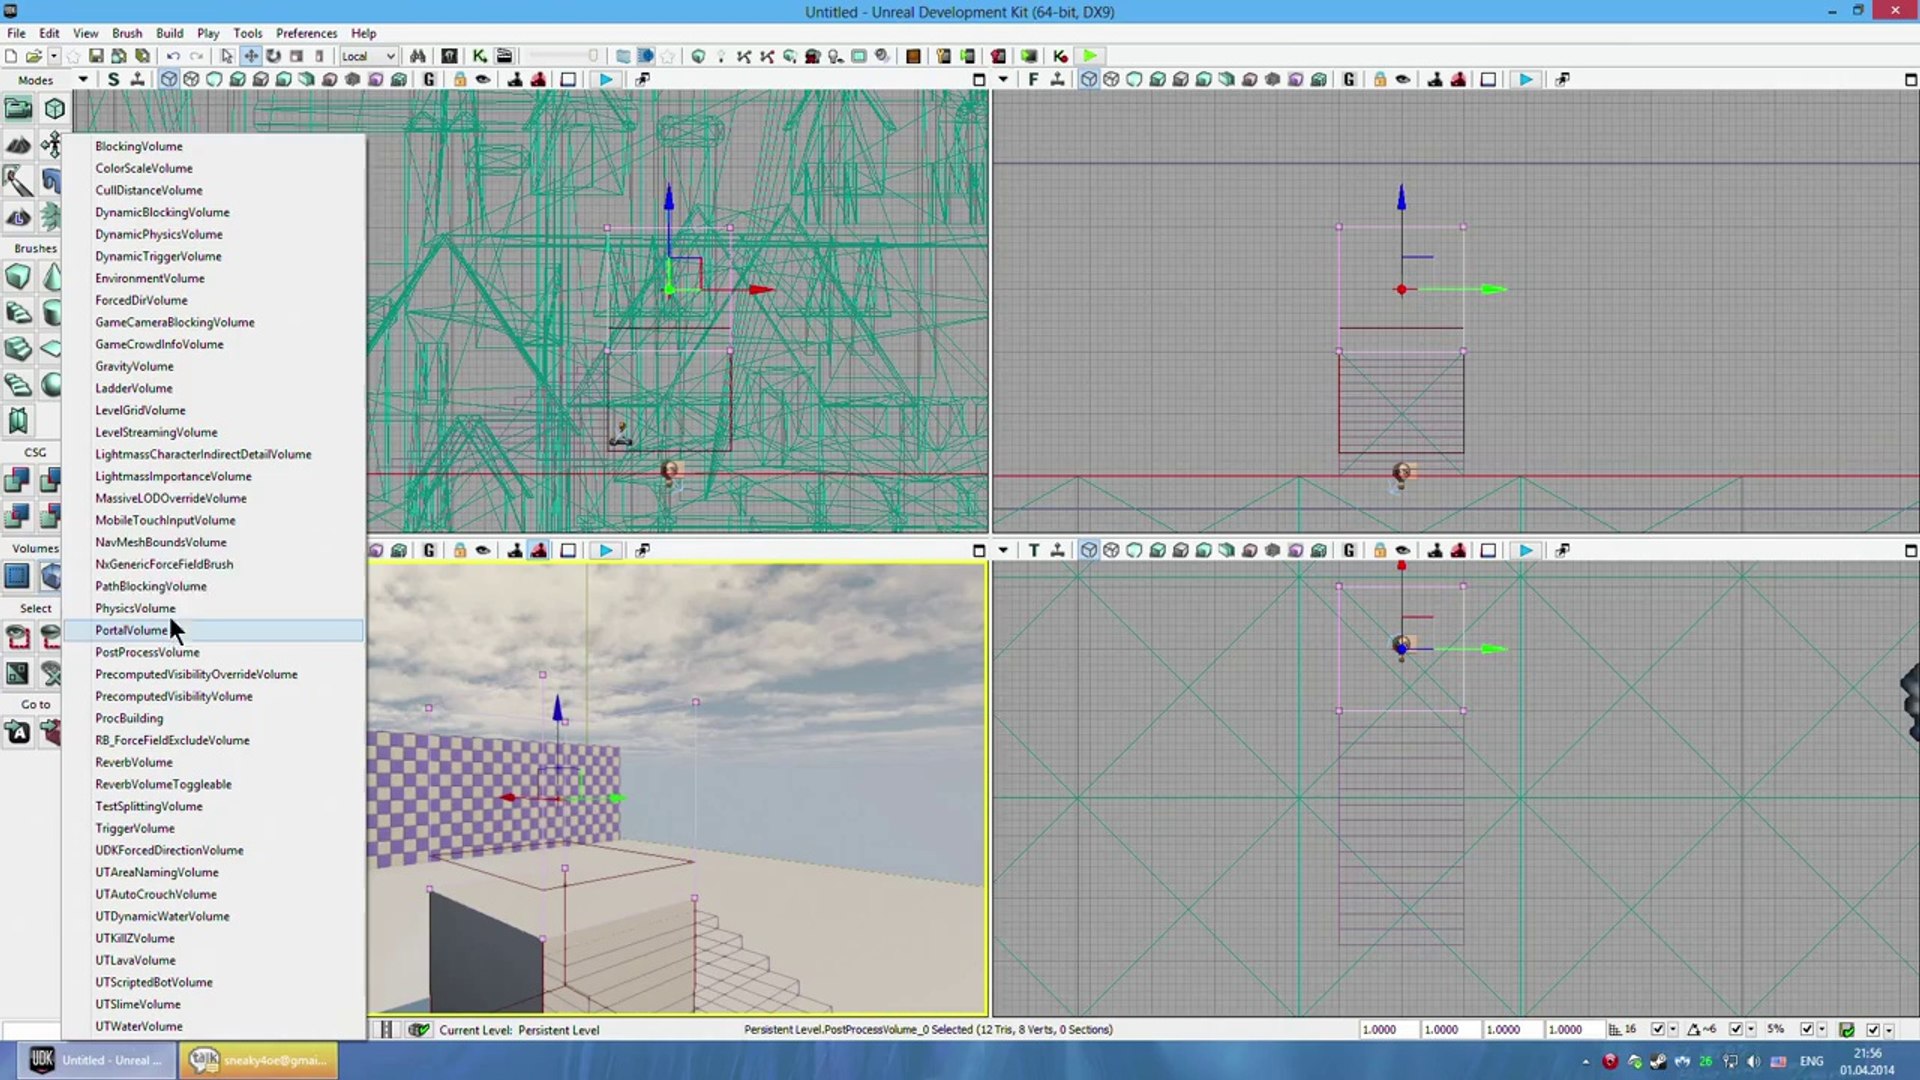This screenshot has width=1920, height=1080.
Task: Toggle 'T' top view button bottom-right viewport
Action: [1033, 551]
